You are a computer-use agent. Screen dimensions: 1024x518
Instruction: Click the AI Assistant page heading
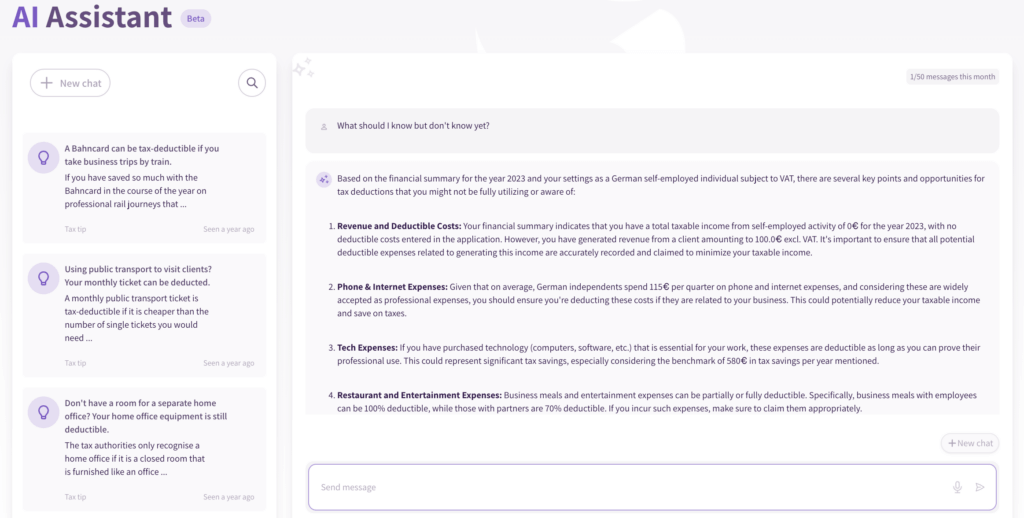tap(92, 17)
